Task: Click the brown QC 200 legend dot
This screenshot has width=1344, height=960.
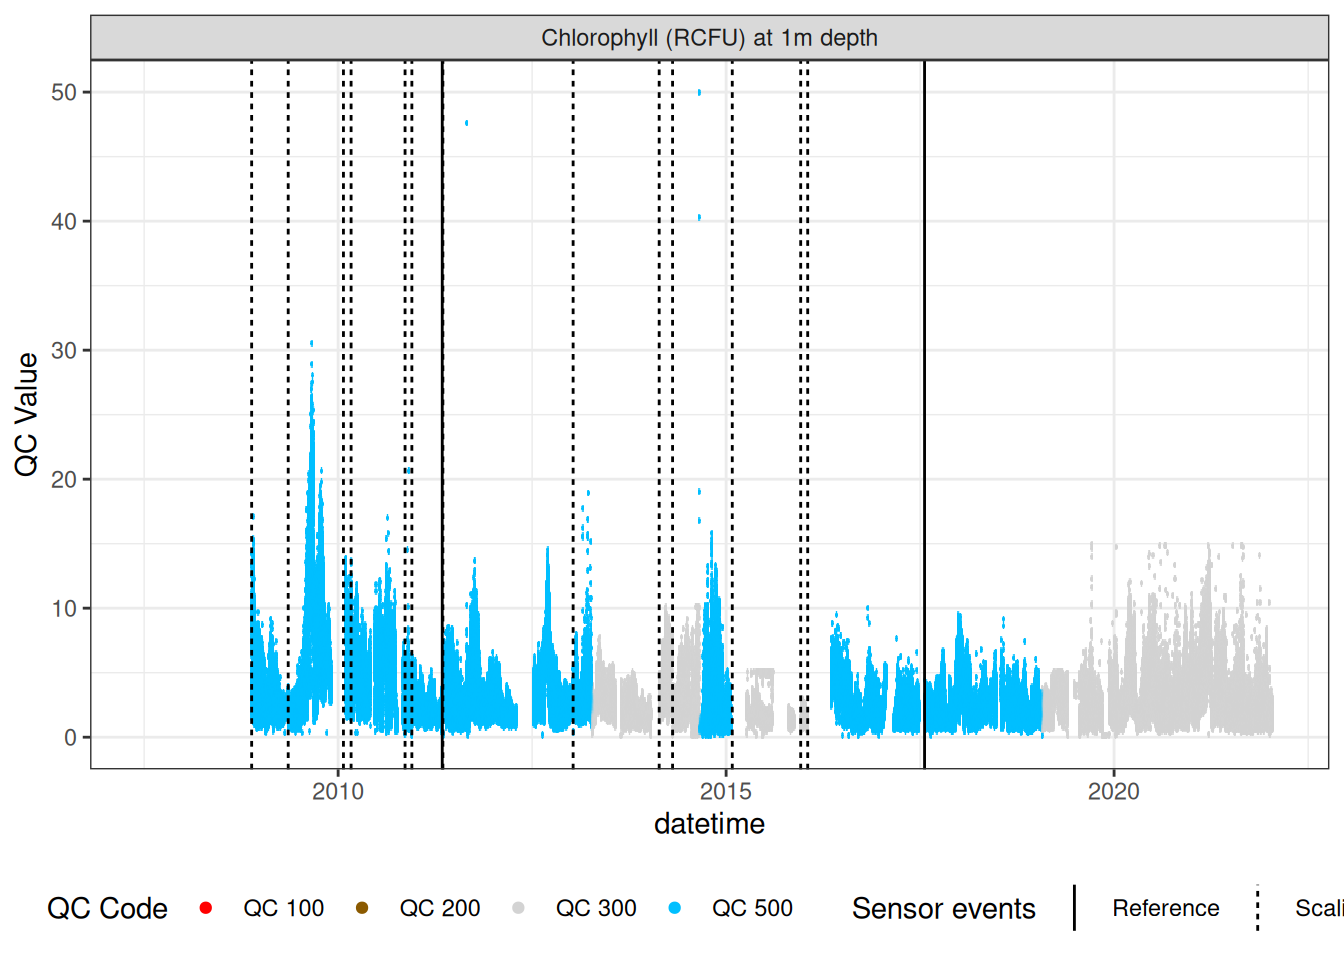Action: click(362, 908)
